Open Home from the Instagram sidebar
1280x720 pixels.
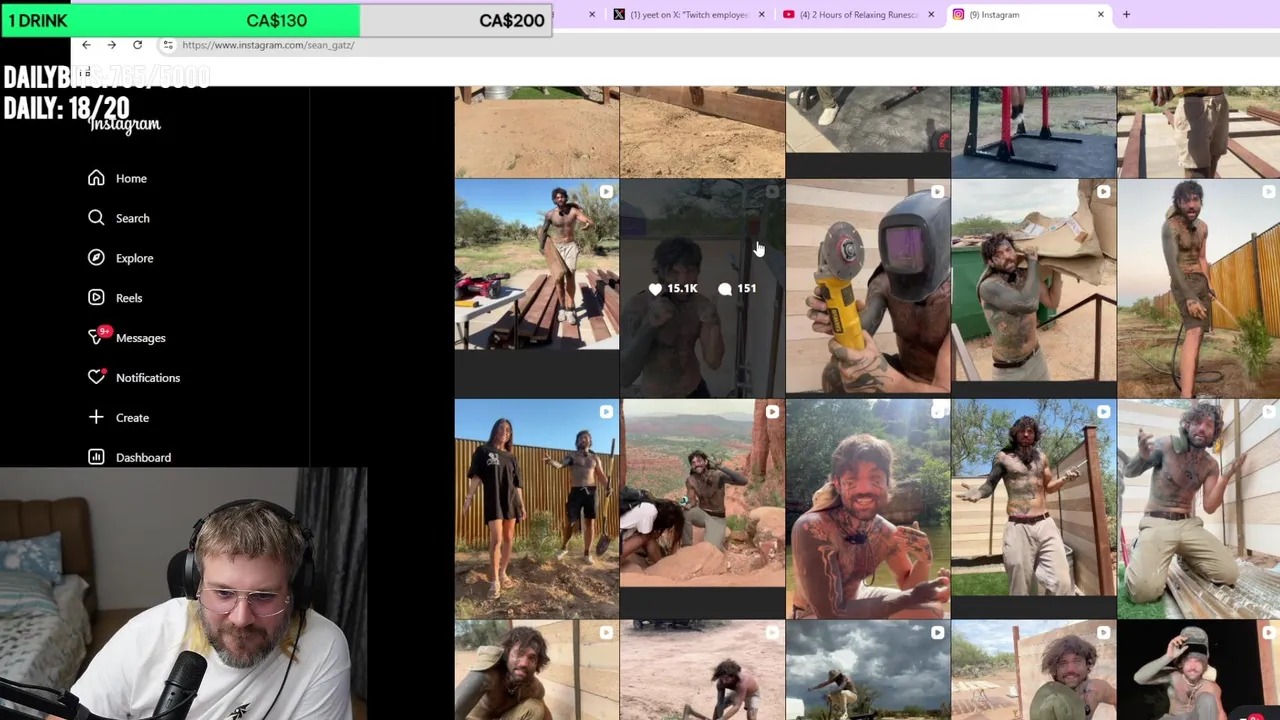click(x=117, y=178)
